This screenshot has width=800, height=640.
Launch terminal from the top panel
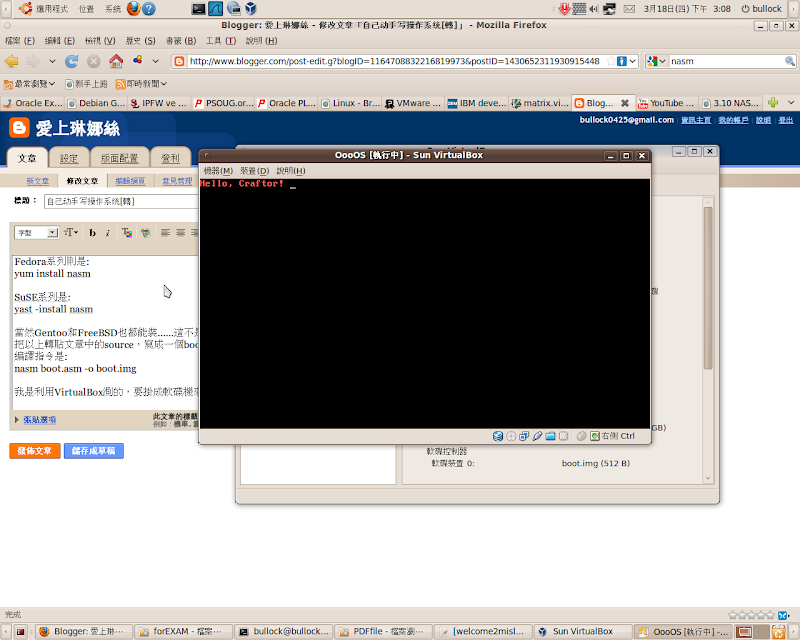point(198,9)
